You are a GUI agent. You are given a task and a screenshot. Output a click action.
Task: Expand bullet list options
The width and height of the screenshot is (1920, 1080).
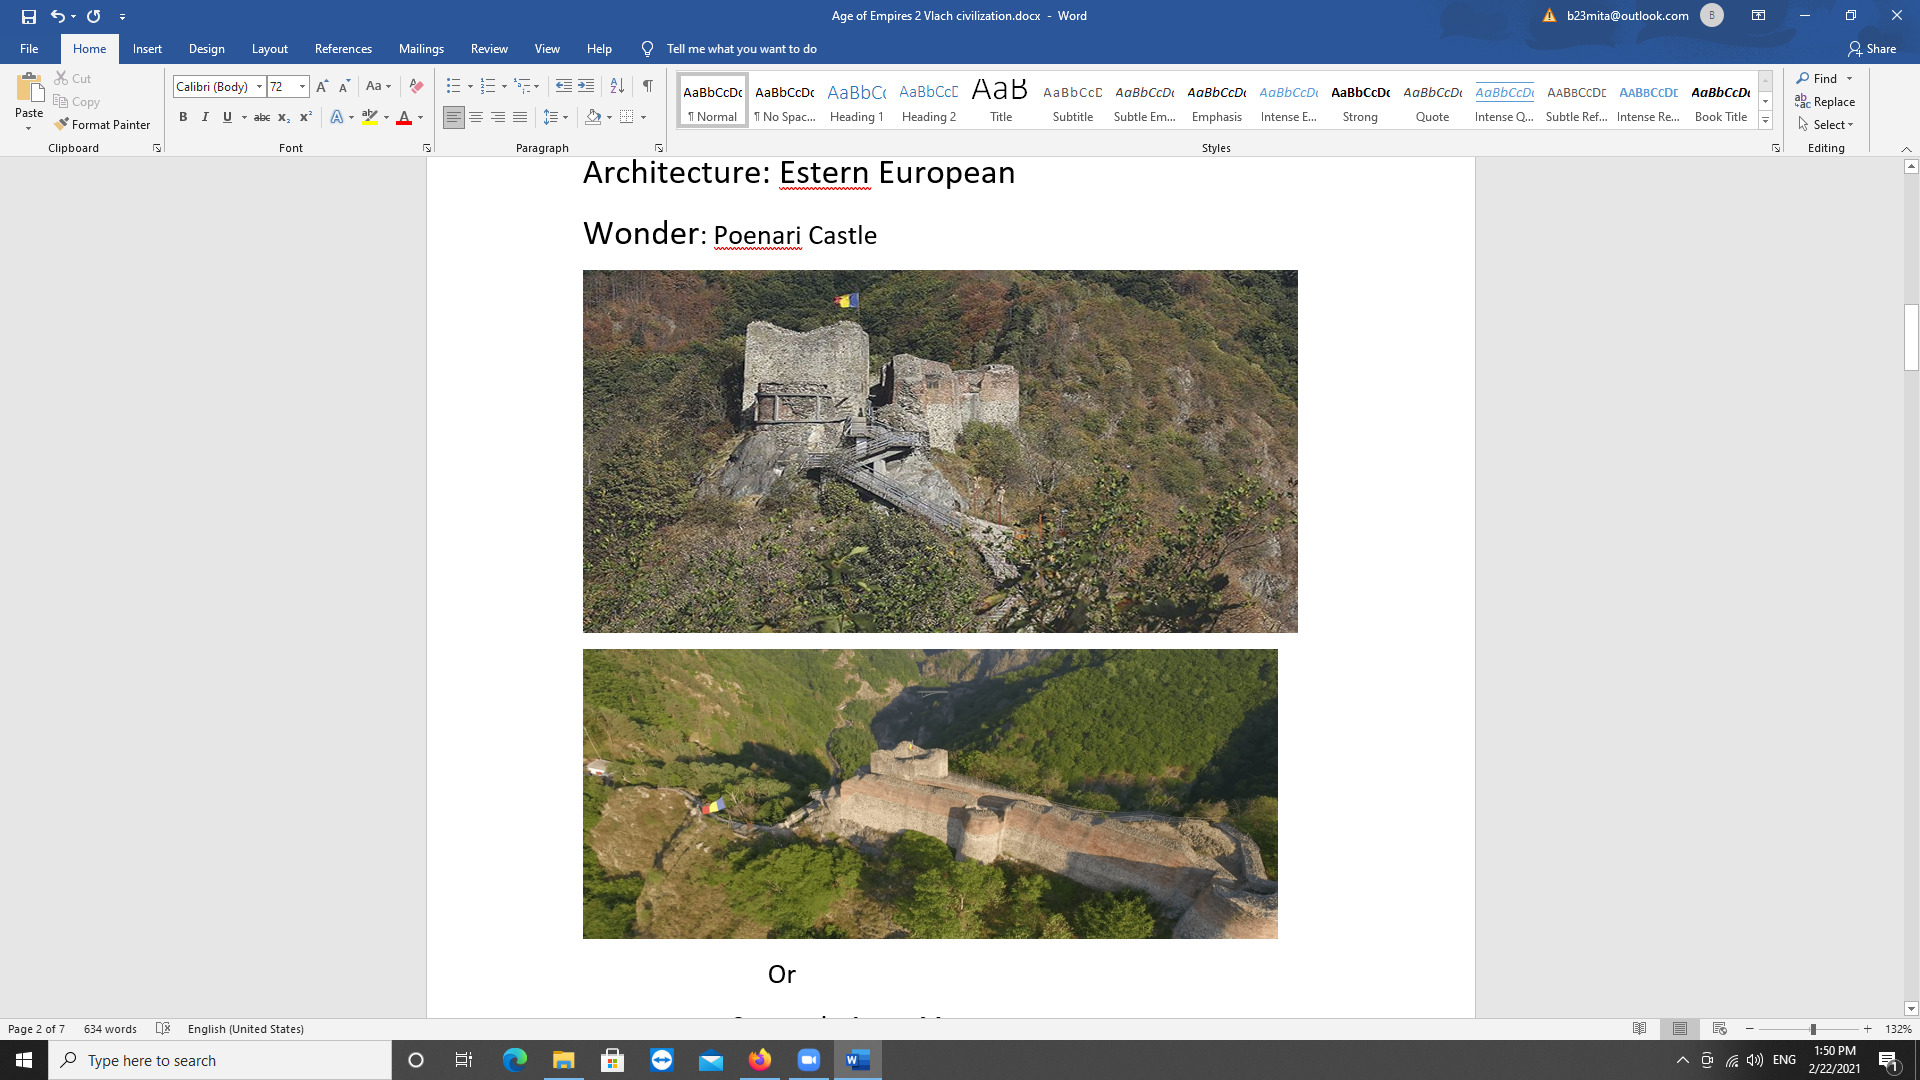click(x=470, y=86)
